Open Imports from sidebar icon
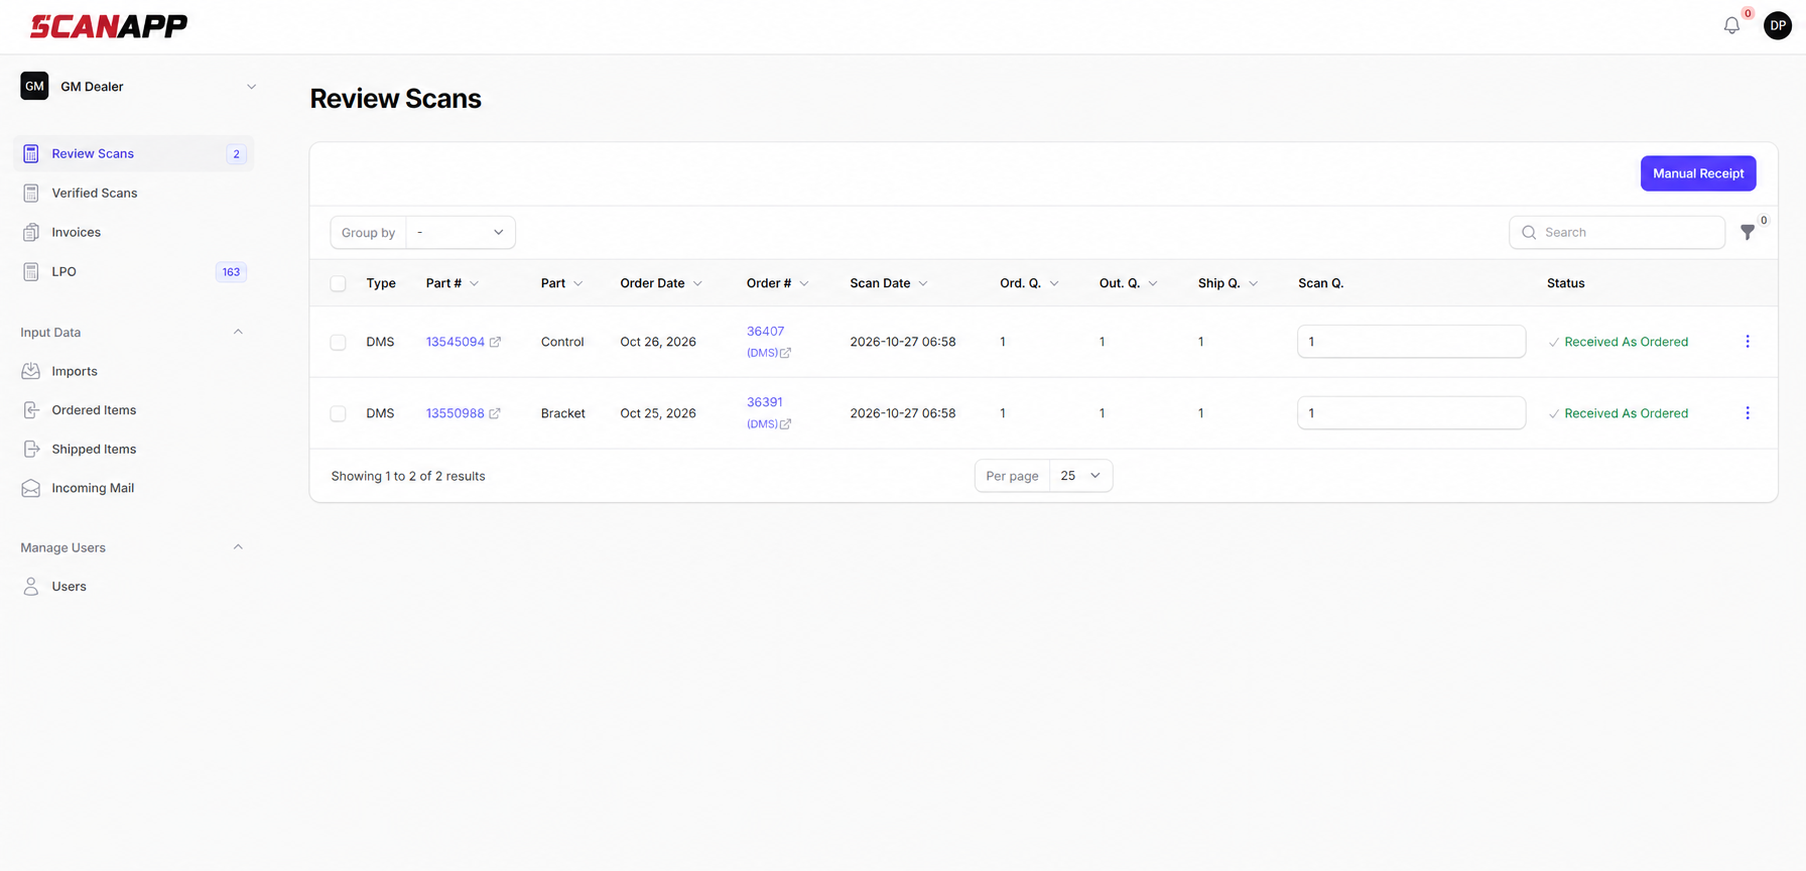Viewport: 1806px width, 871px height. [x=31, y=371]
